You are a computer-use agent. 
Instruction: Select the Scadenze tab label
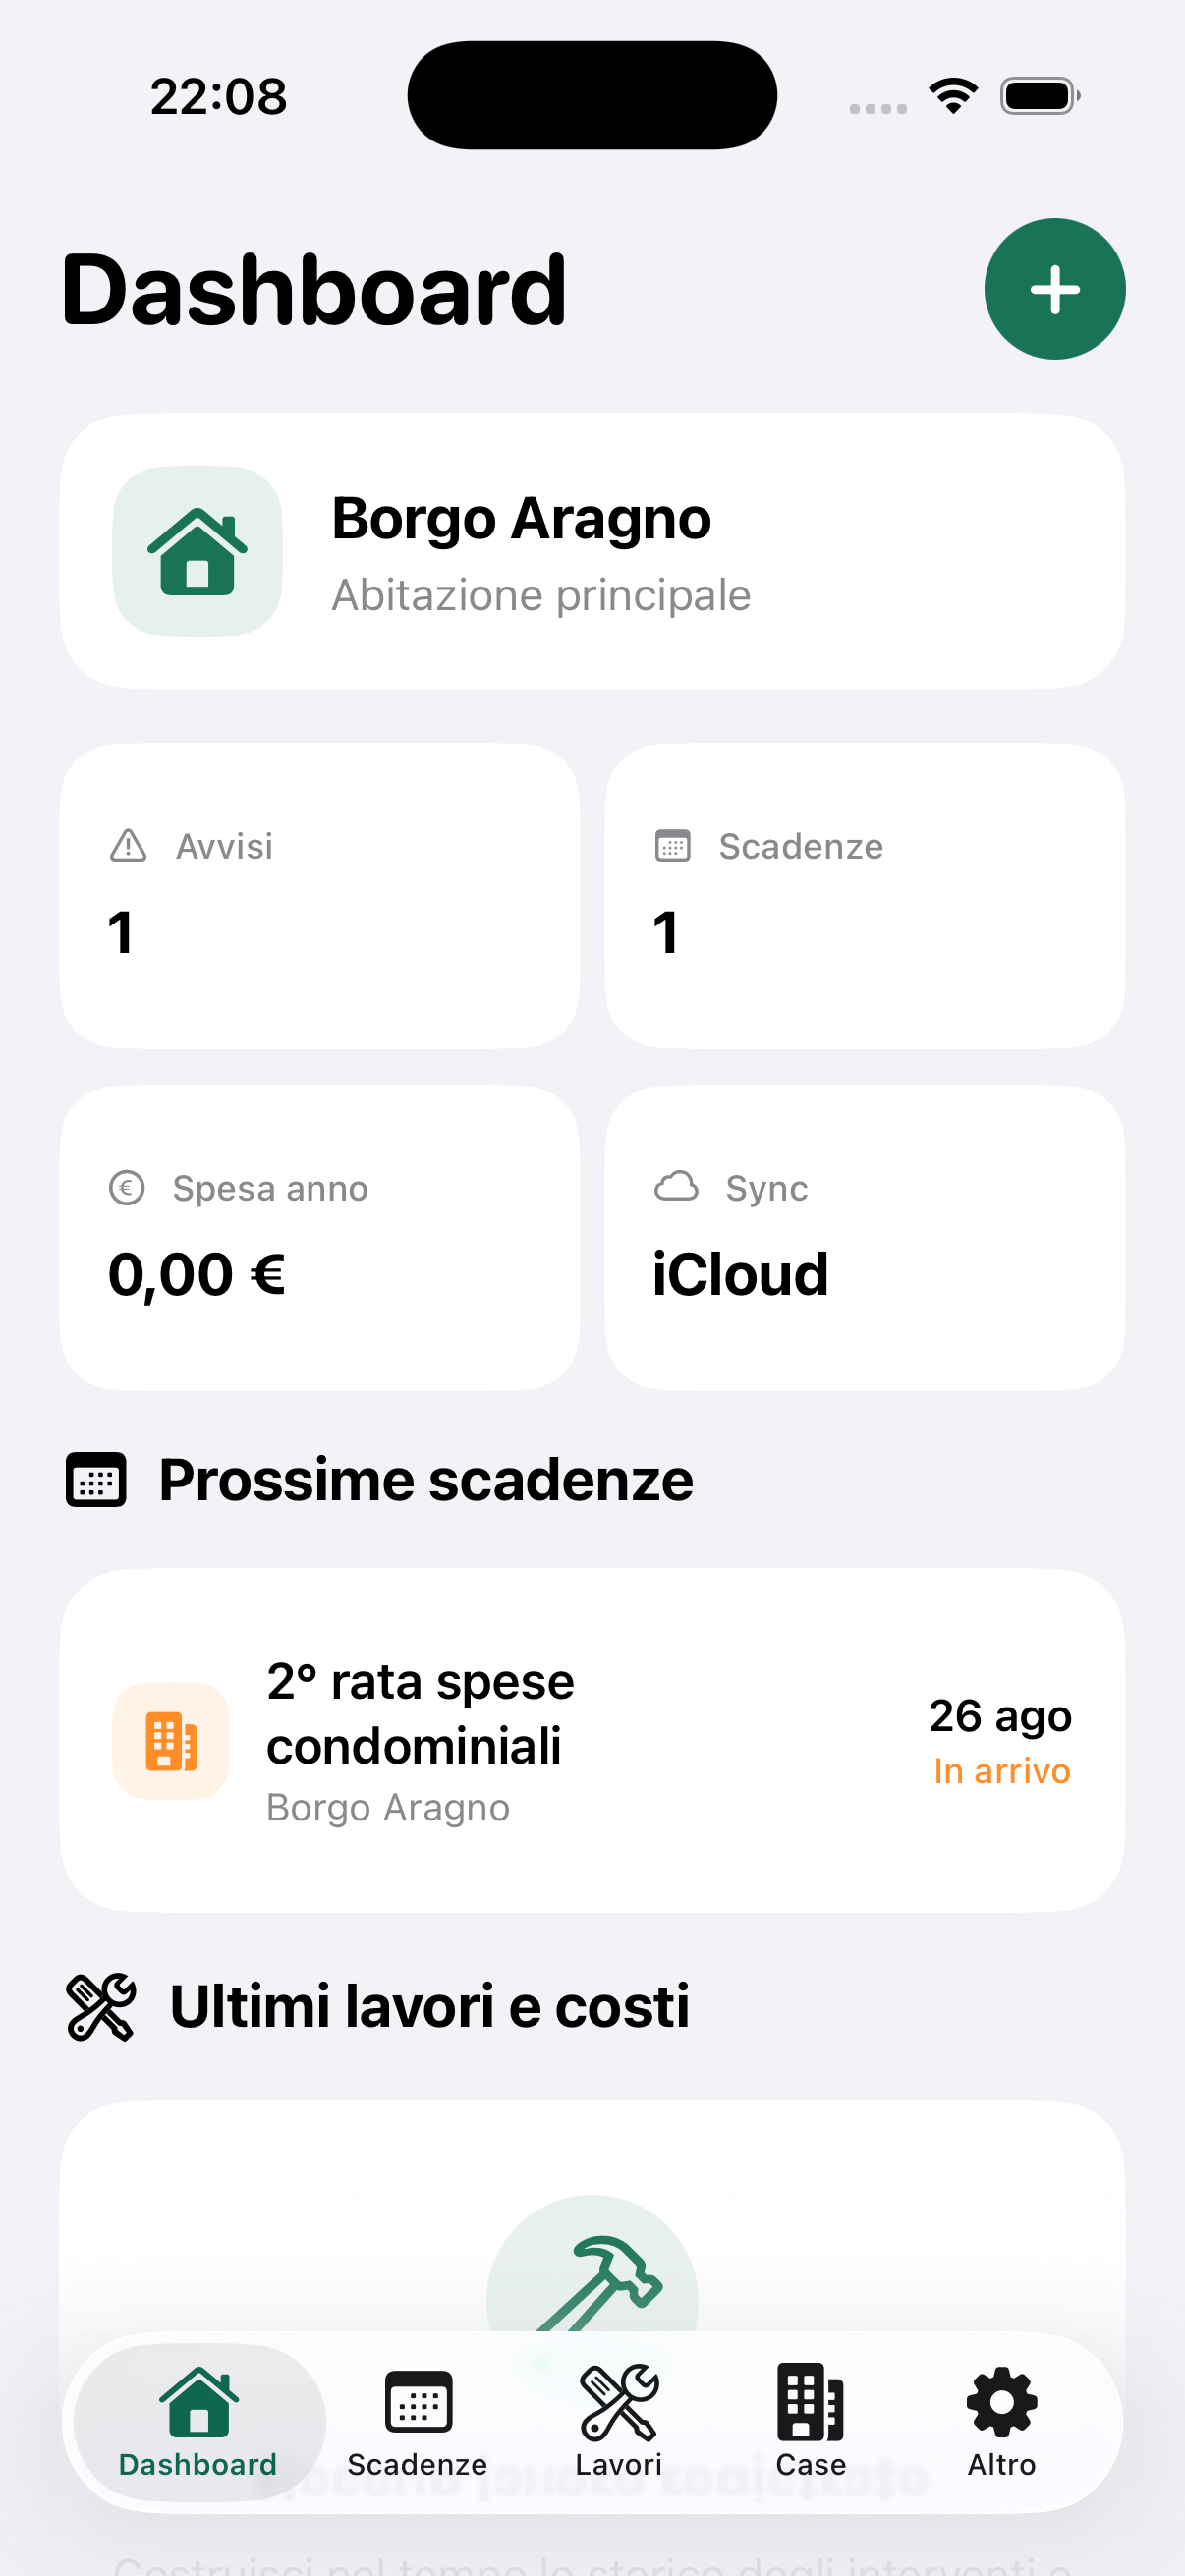pyautogui.click(x=417, y=2465)
